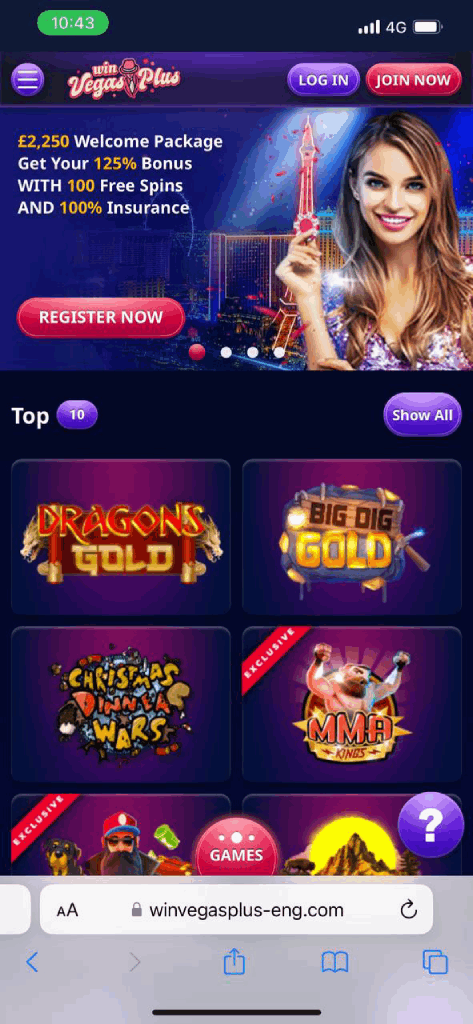Open the purple question mark help bubble
The image size is (473, 1024).
coord(430,825)
